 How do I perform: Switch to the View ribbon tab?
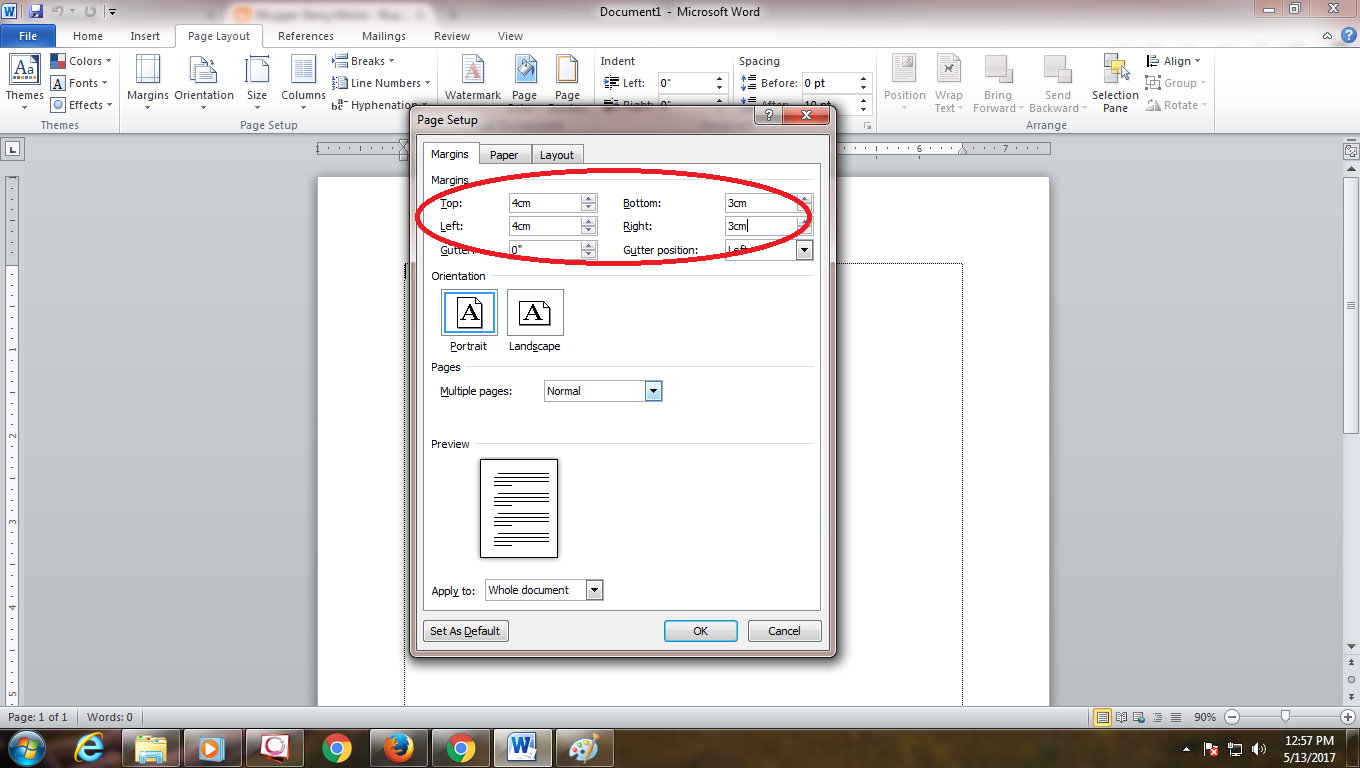click(510, 36)
